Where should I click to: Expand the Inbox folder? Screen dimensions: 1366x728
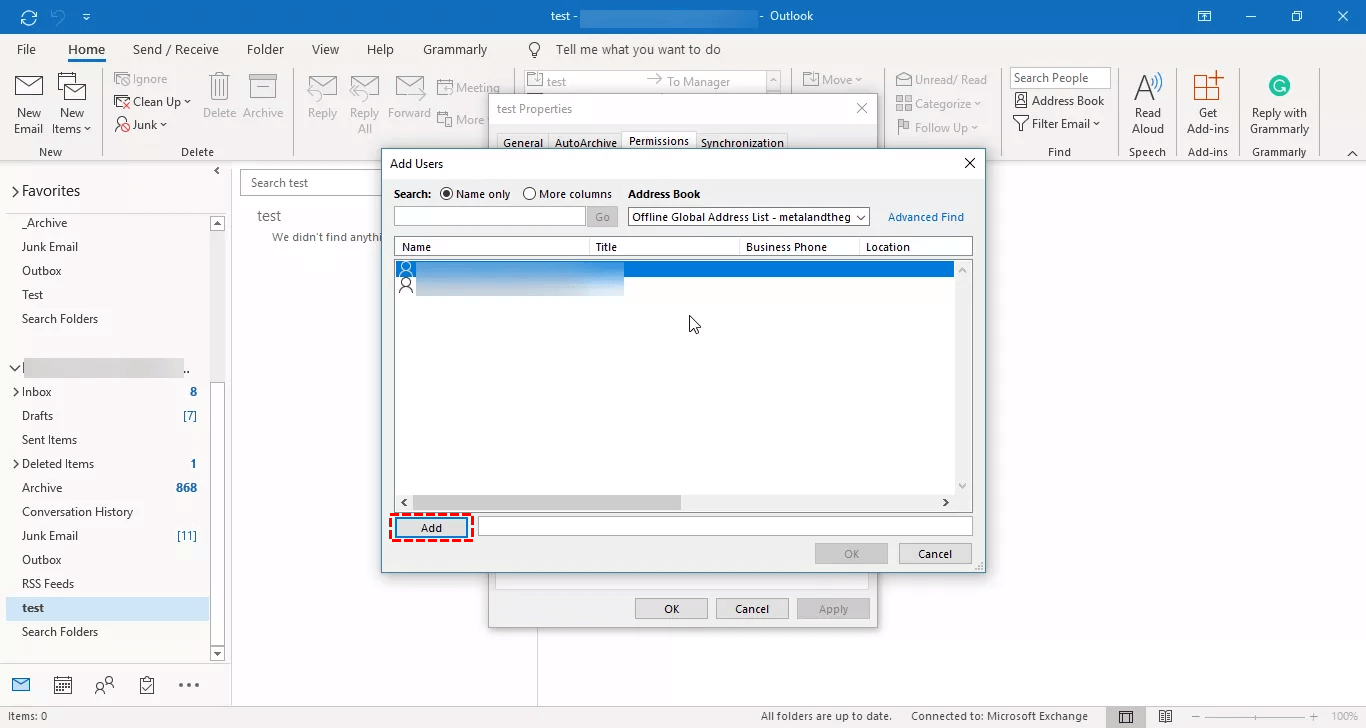[x=15, y=392]
